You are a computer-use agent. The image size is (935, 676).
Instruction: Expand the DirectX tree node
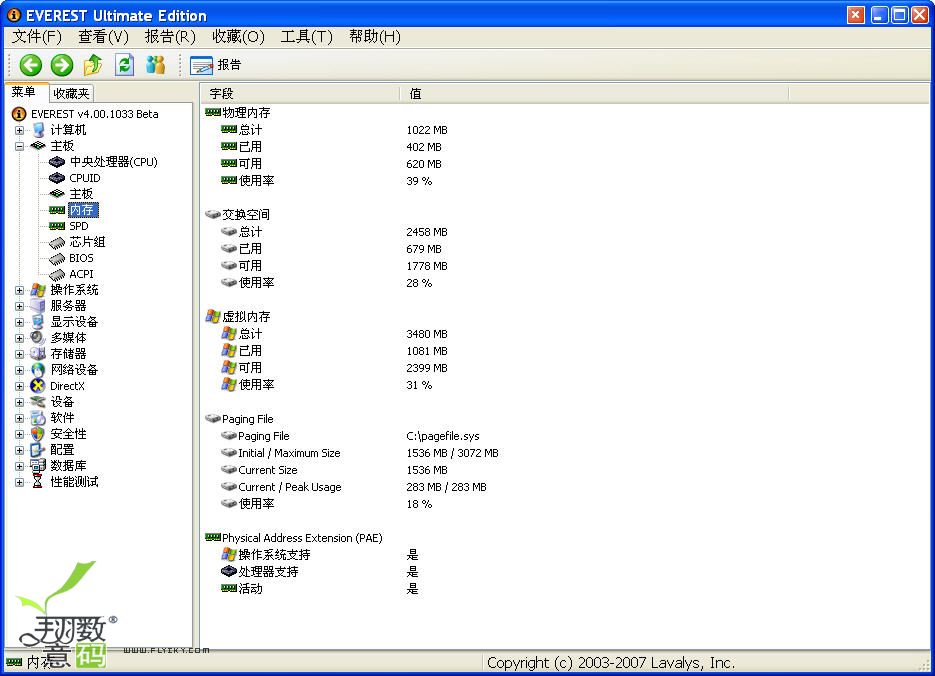[x=20, y=386]
